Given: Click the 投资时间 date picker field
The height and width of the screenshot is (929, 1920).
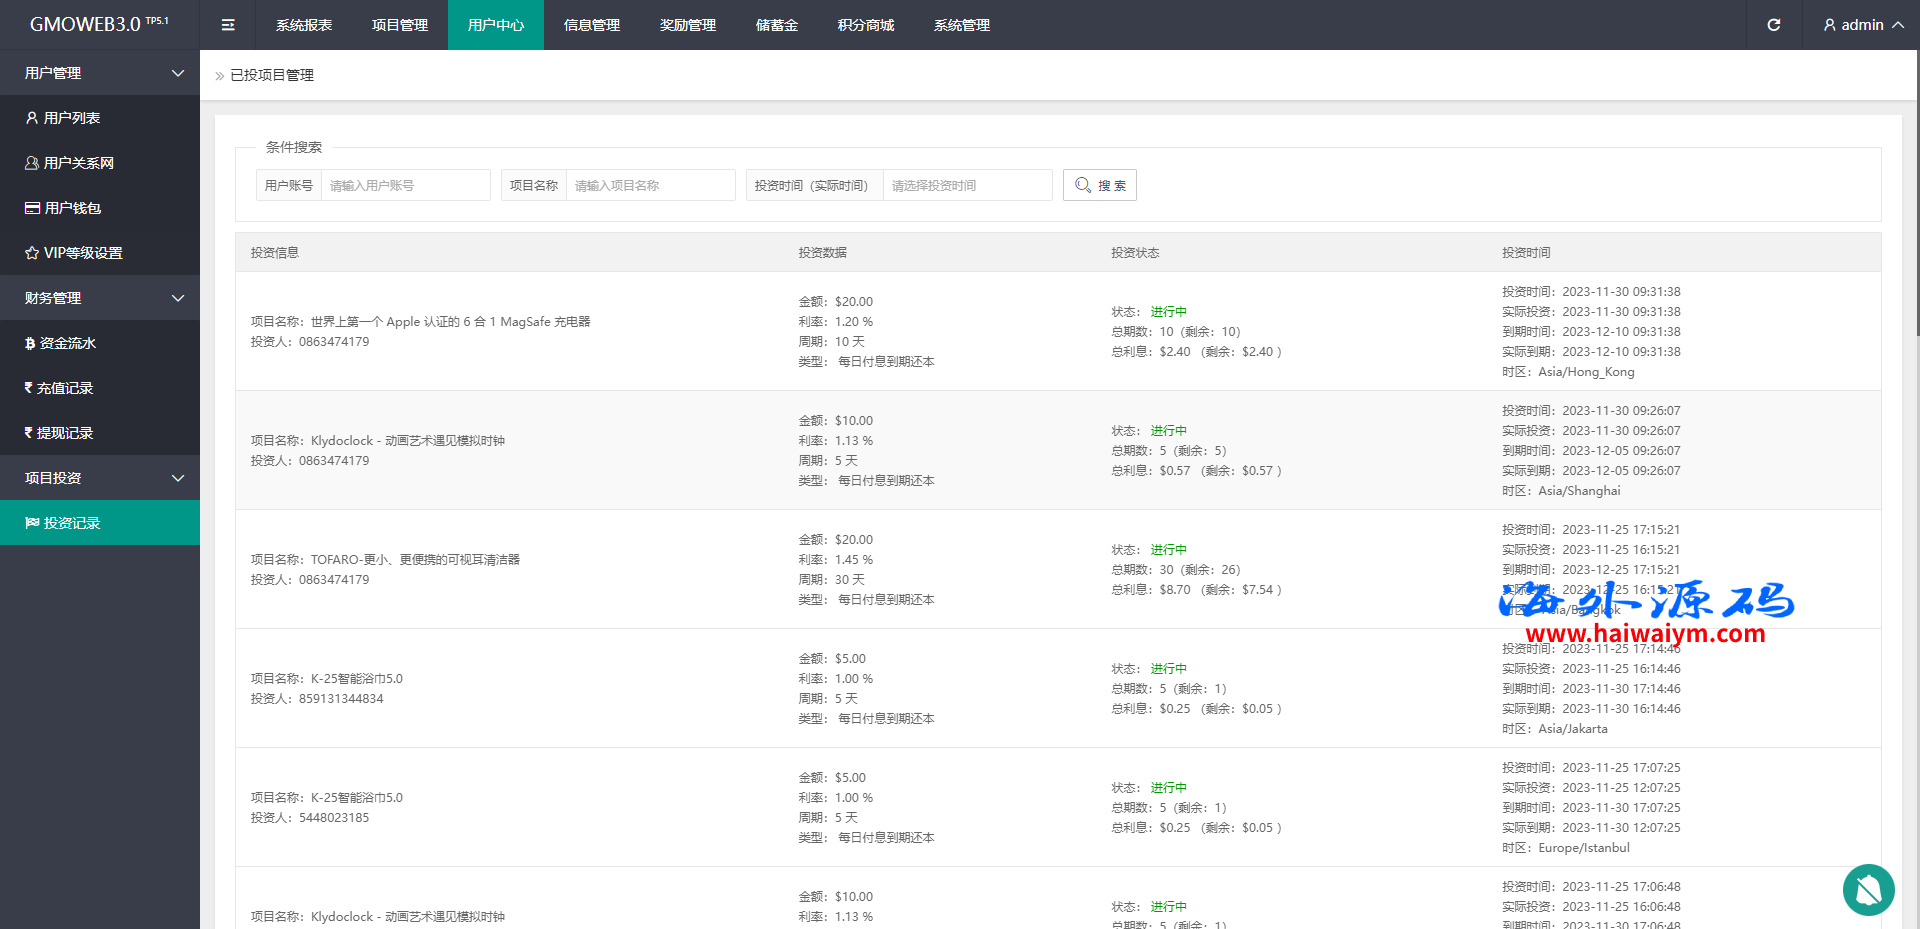Looking at the screenshot, I should coord(966,185).
